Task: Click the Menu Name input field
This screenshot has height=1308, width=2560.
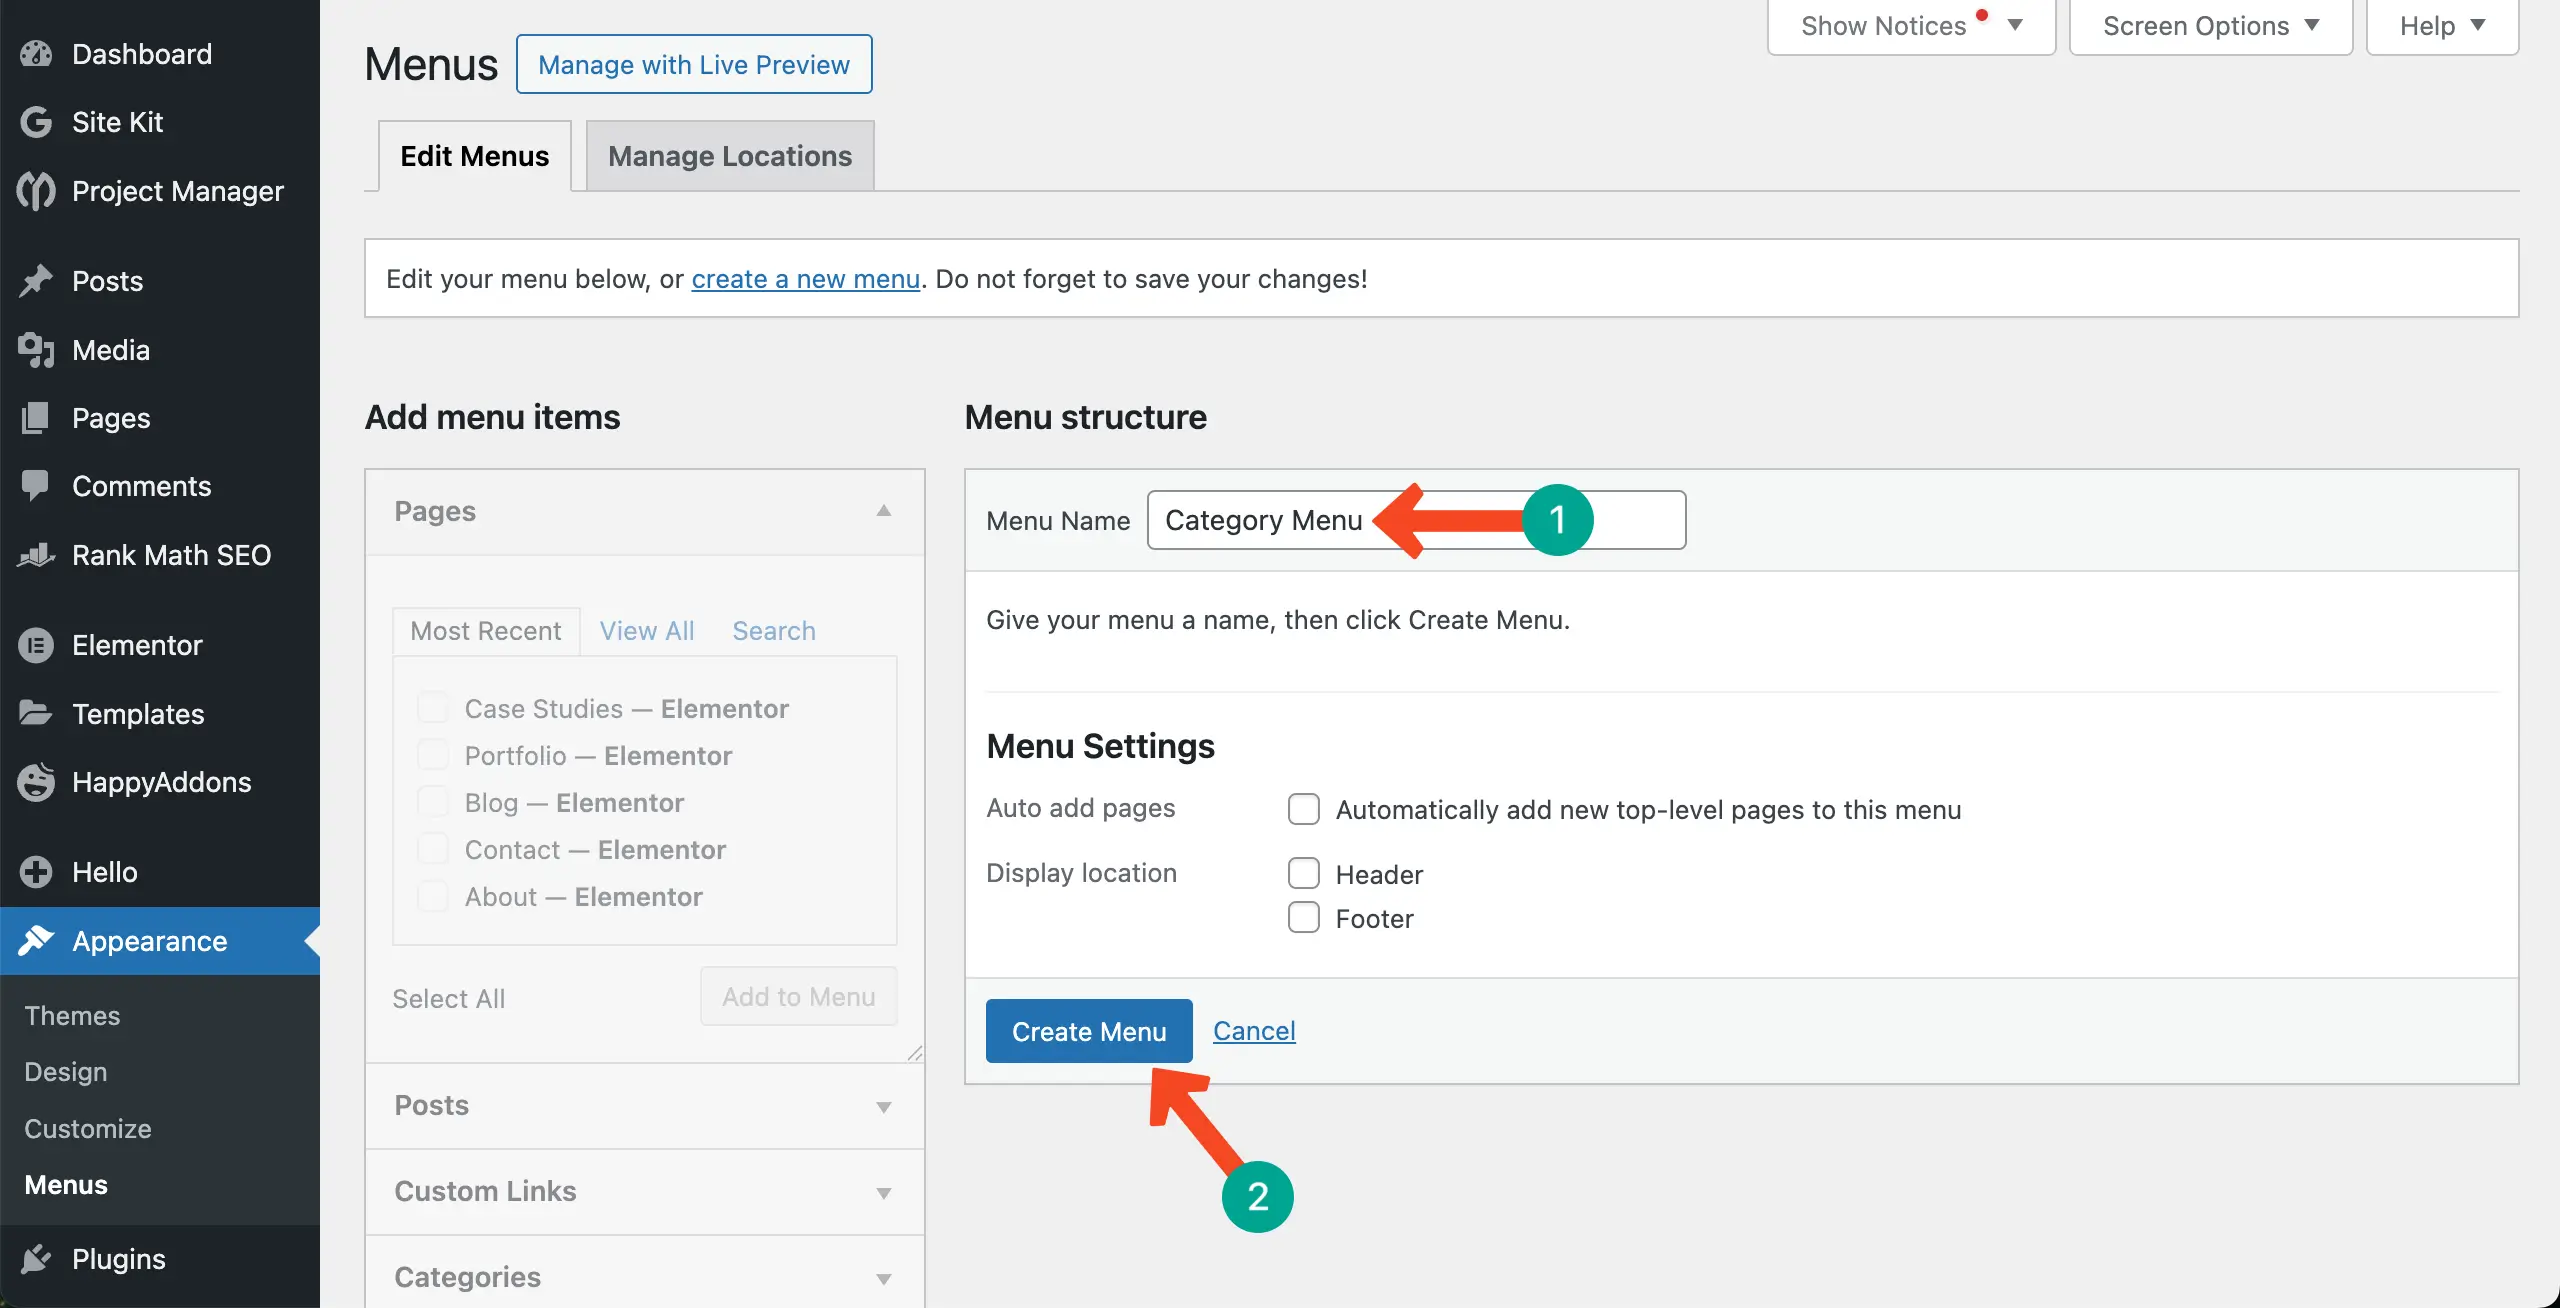Action: pyautogui.click(x=1416, y=520)
